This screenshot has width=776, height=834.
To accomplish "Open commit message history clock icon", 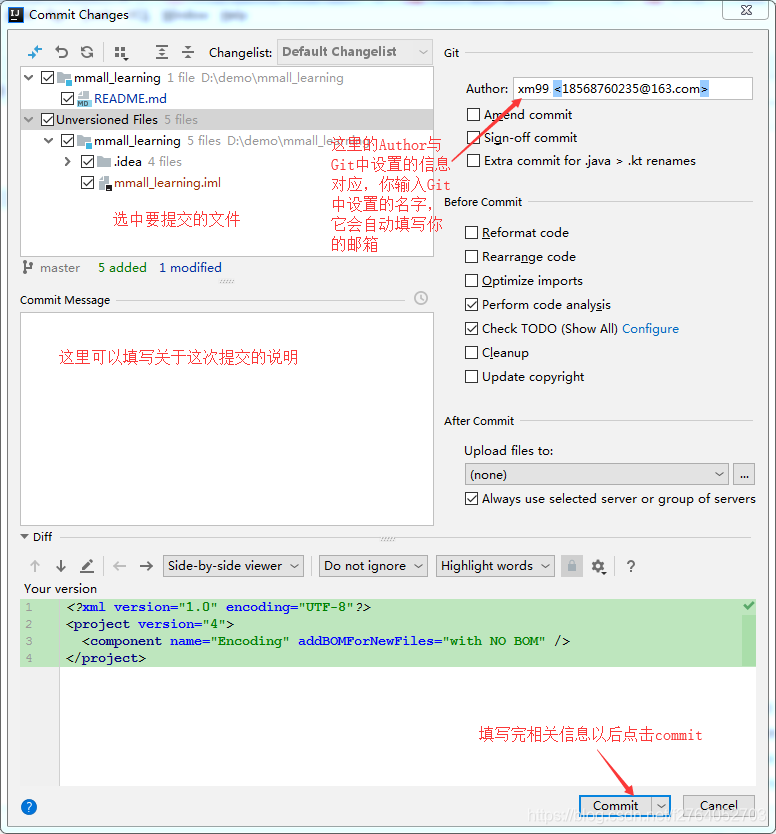I will pyautogui.click(x=421, y=298).
